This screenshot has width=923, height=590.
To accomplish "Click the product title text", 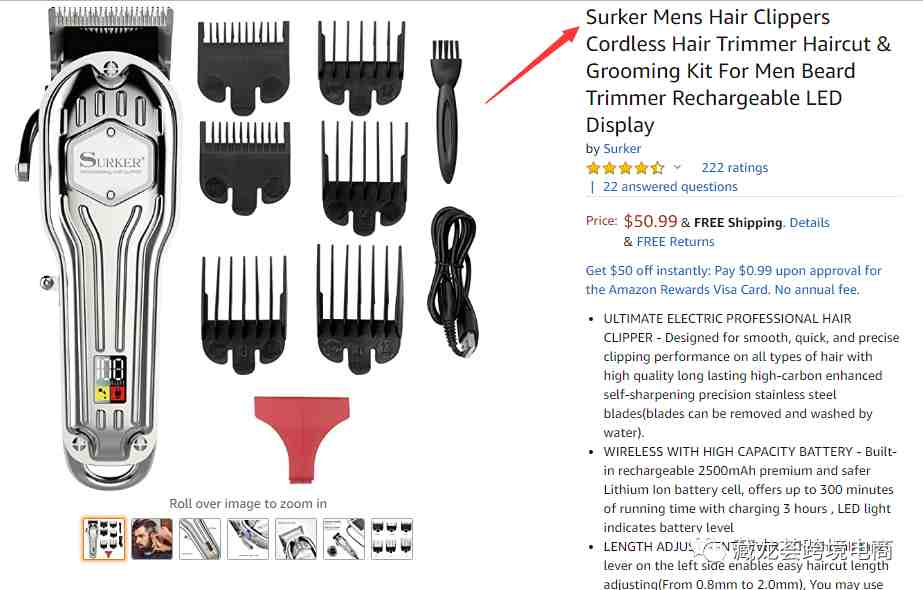I will [x=738, y=71].
